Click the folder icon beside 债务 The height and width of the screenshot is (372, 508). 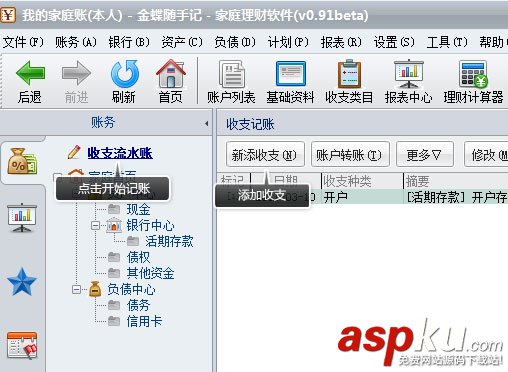114,305
